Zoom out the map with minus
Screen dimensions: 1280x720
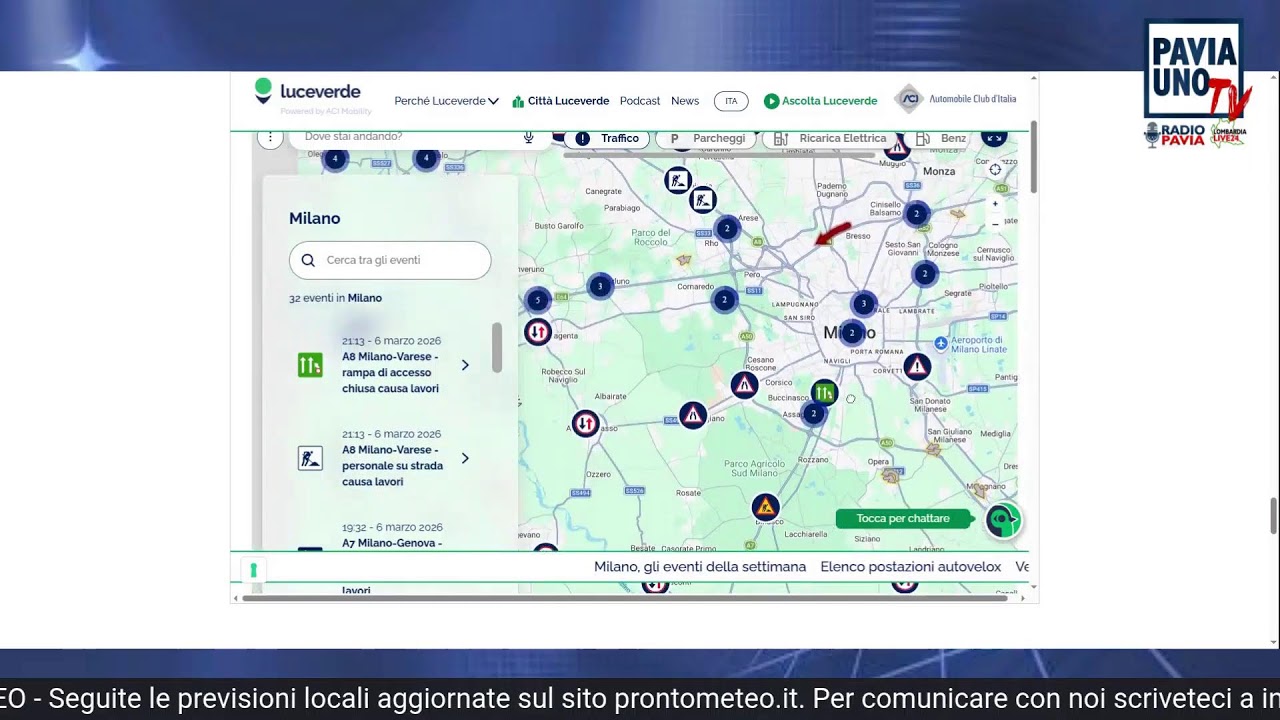coord(995,224)
